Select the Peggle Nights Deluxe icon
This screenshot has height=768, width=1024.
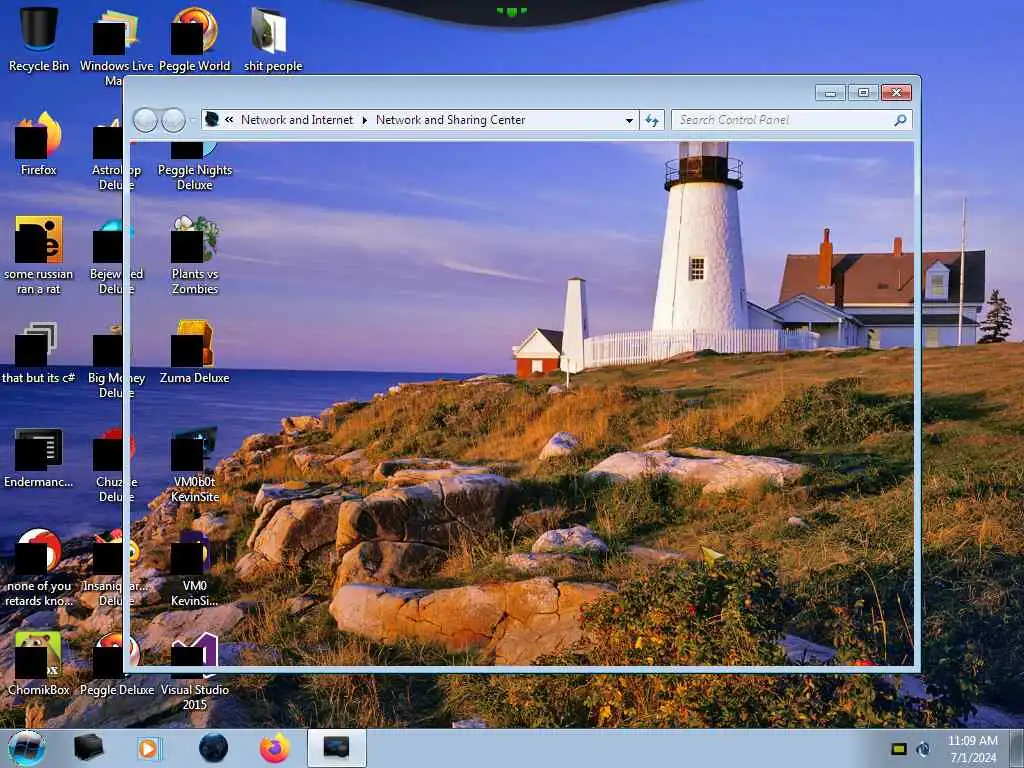(195, 167)
